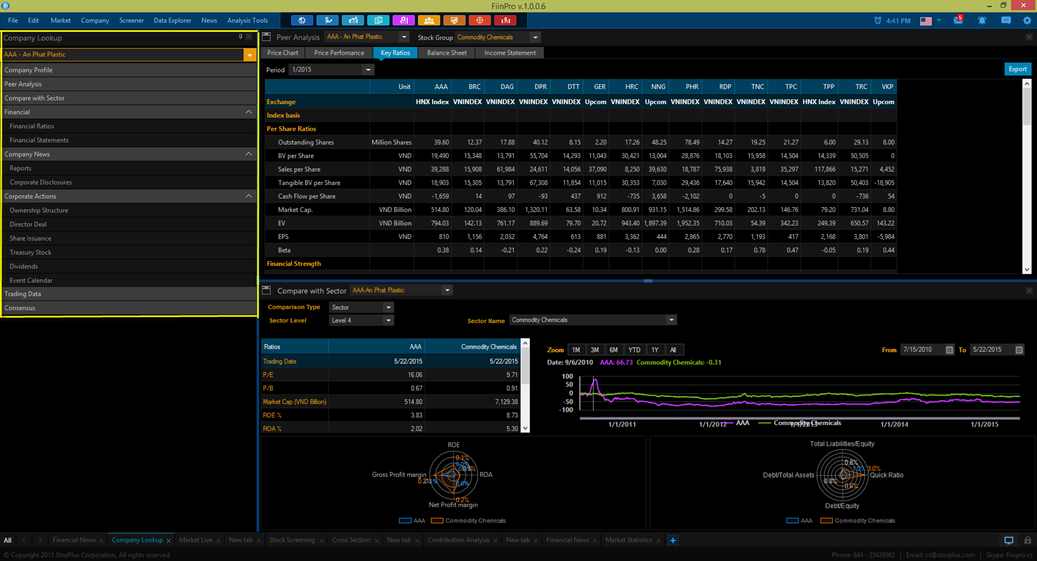The image size is (1037, 561).
Task: Click the down arrow in ratios comparison list
Action: pos(525,428)
